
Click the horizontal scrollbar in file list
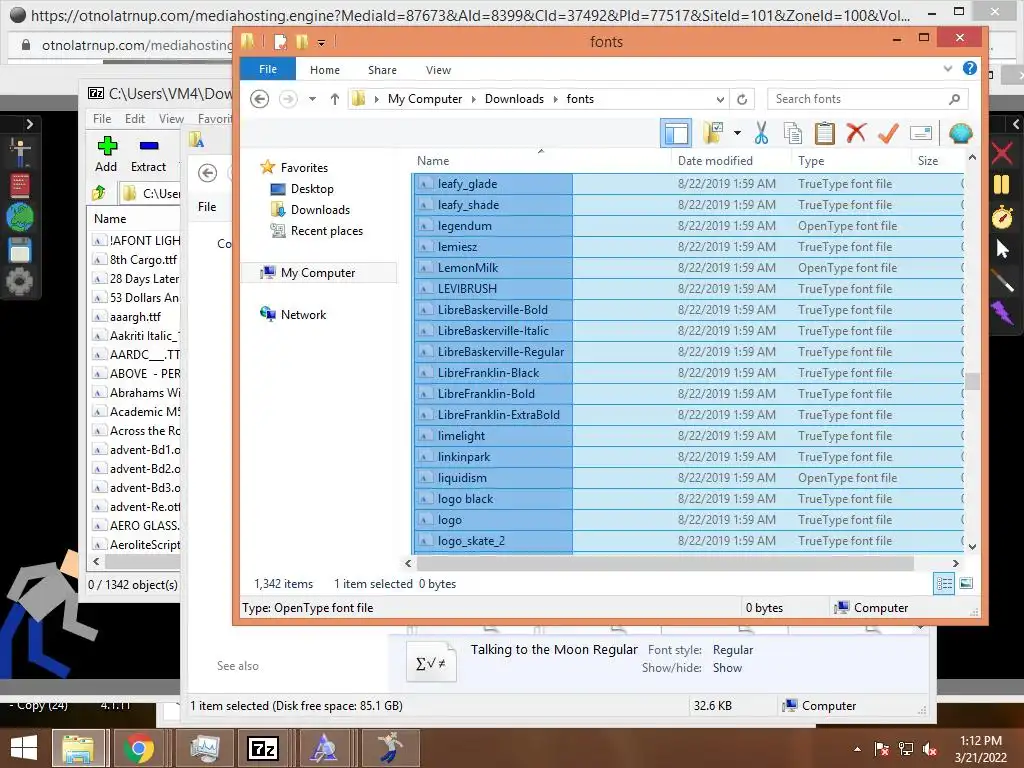664,563
